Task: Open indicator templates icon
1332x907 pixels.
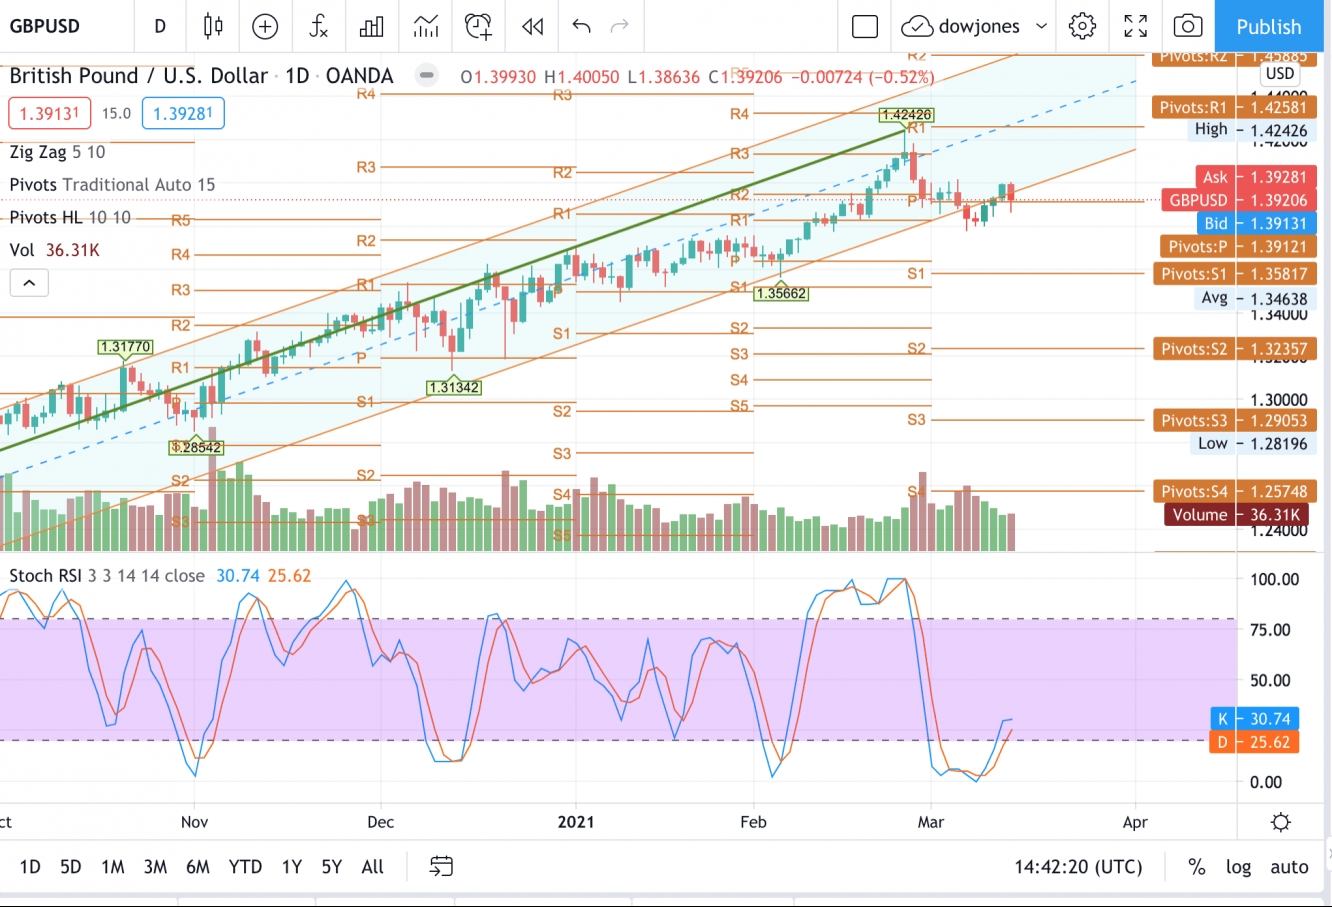Action: [426, 26]
